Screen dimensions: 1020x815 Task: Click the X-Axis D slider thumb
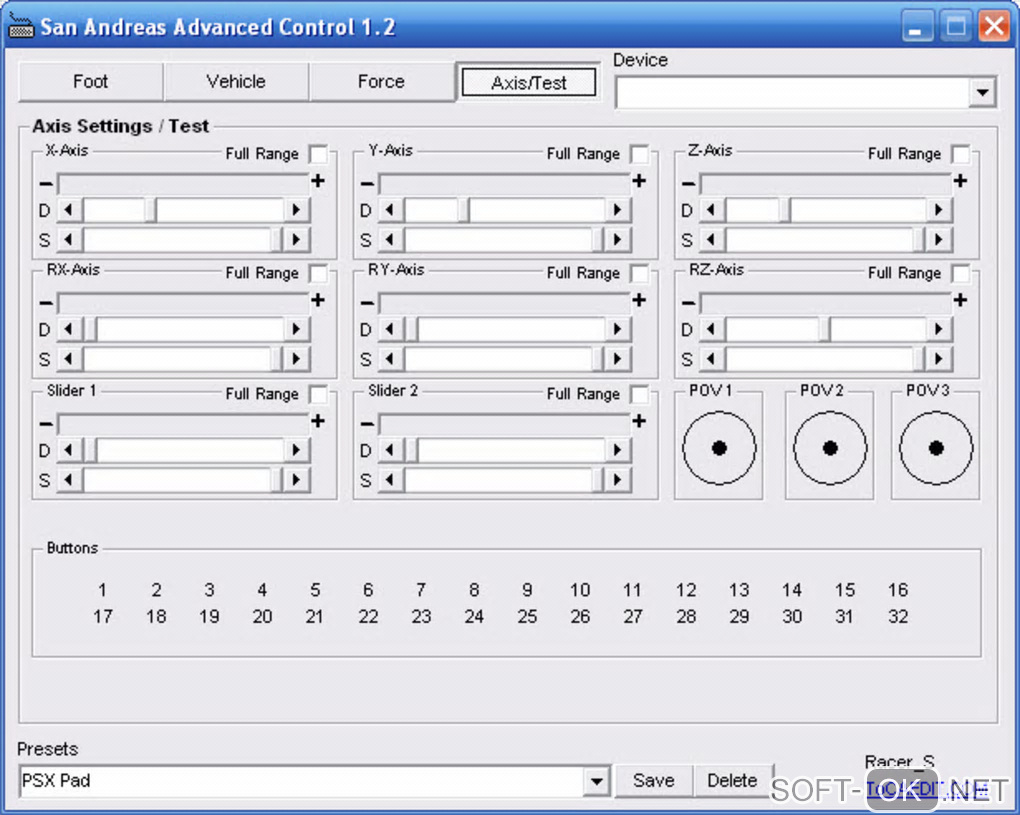(x=151, y=210)
